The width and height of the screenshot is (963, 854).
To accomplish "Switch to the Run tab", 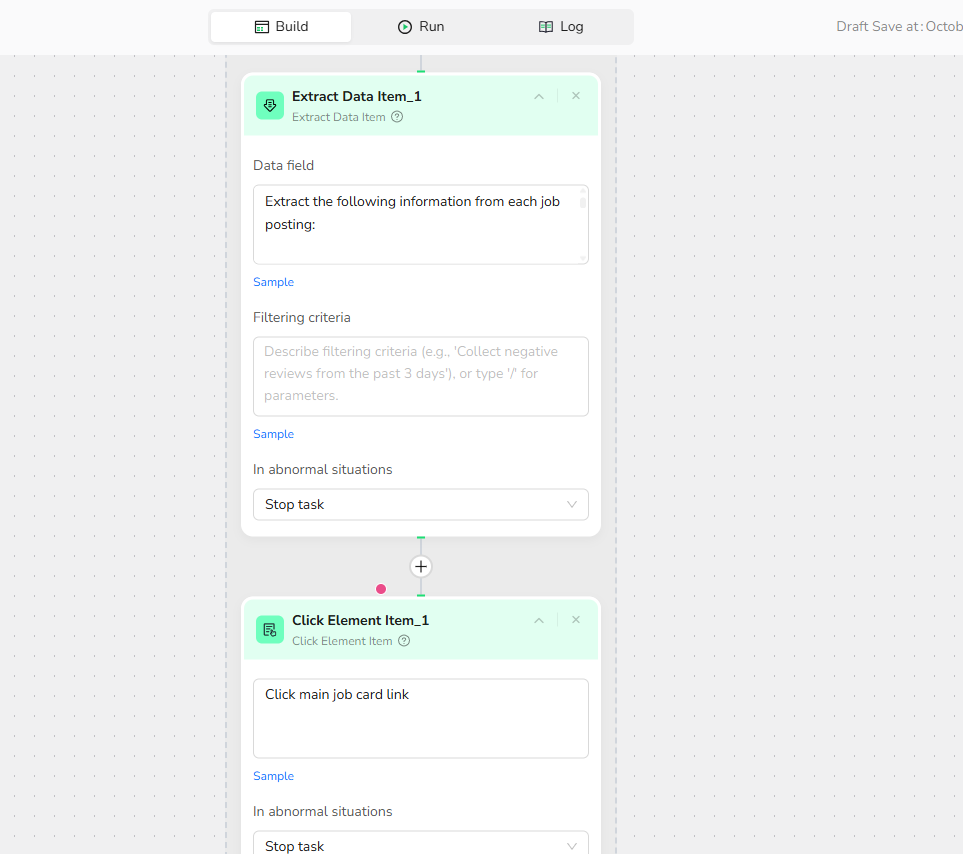I will pyautogui.click(x=421, y=27).
